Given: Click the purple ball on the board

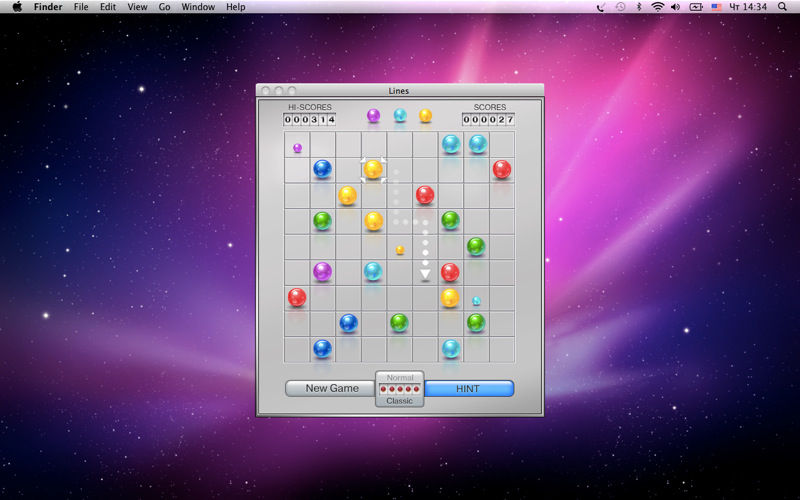Looking at the screenshot, I should coord(322,271).
